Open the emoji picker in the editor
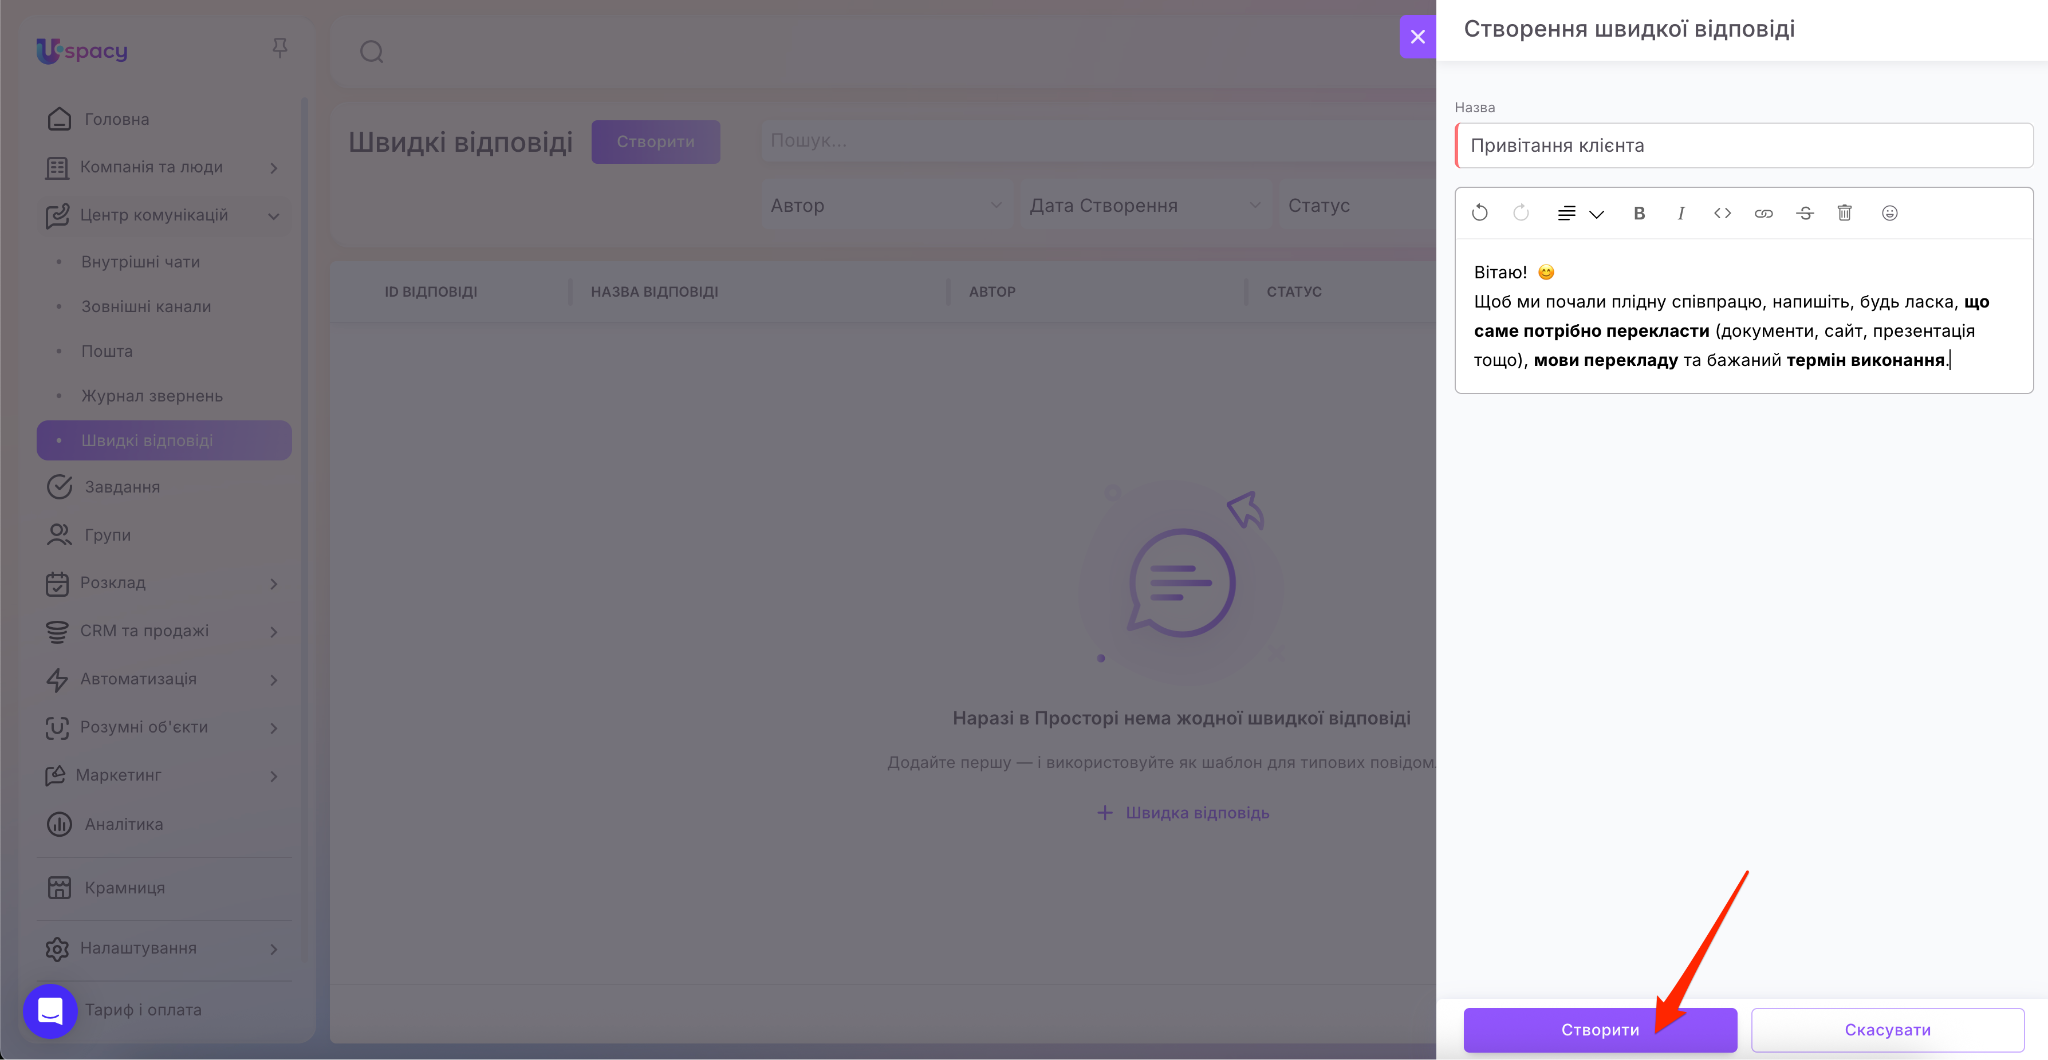2048x1060 pixels. pyautogui.click(x=1889, y=213)
